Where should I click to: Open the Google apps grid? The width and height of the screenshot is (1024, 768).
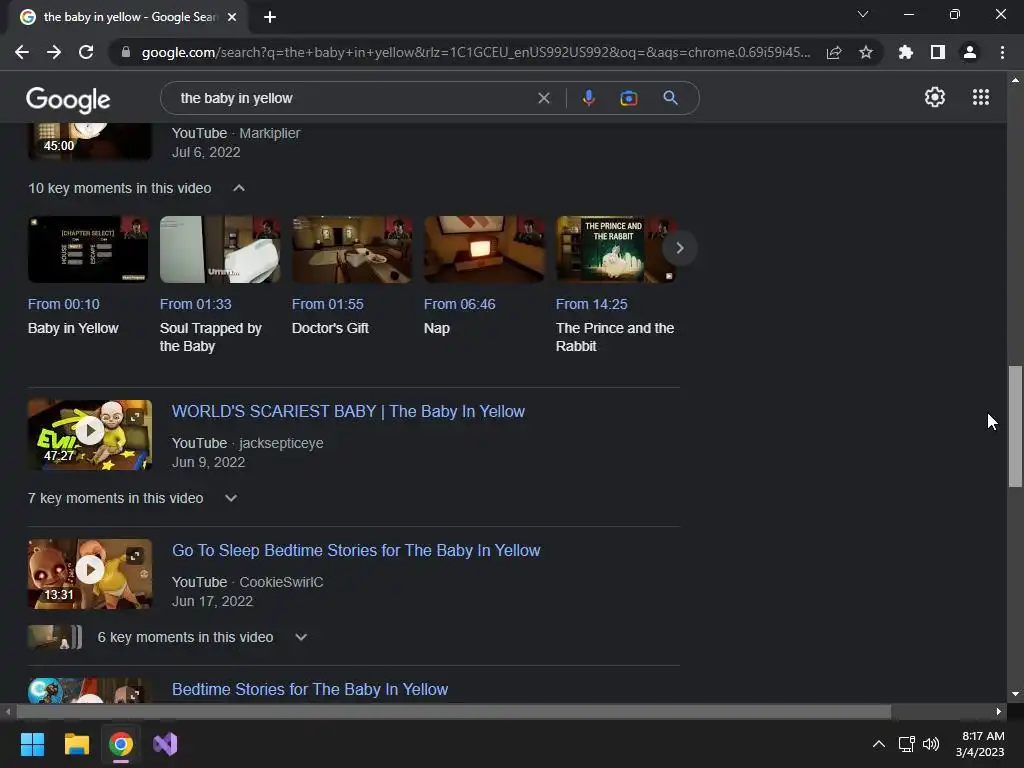[981, 97]
